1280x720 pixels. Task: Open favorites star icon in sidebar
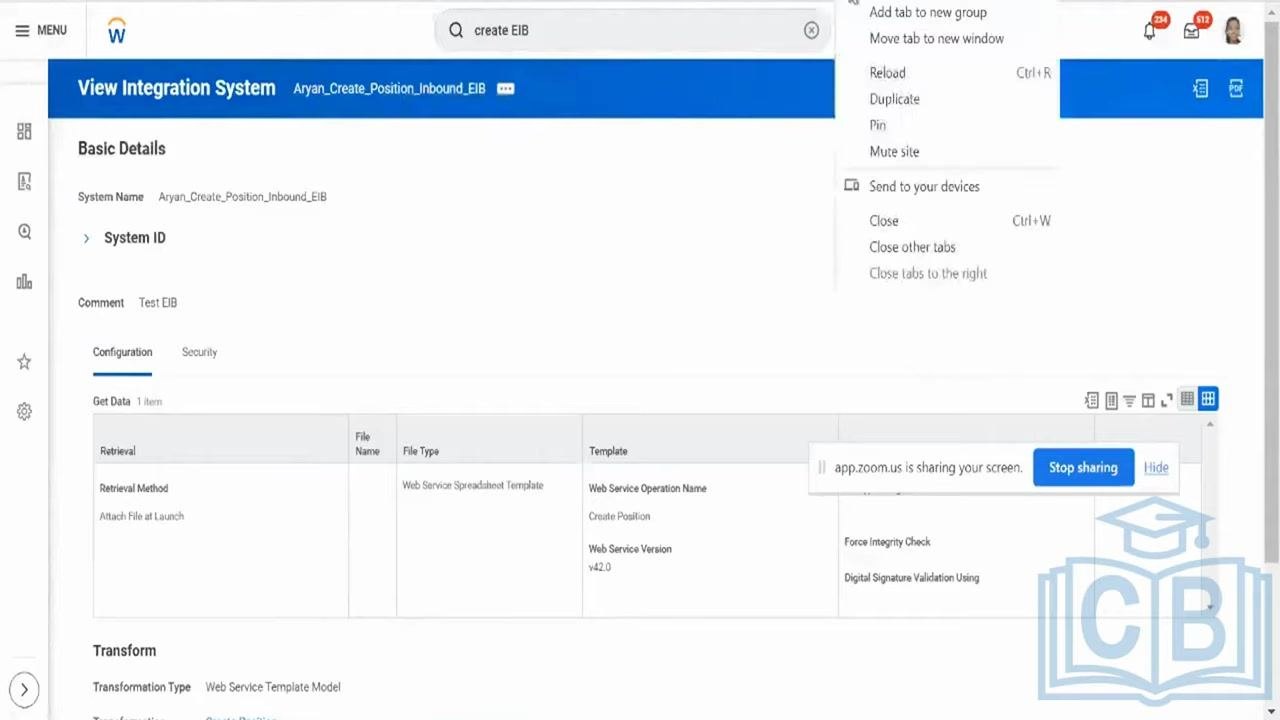(x=24, y=362)
